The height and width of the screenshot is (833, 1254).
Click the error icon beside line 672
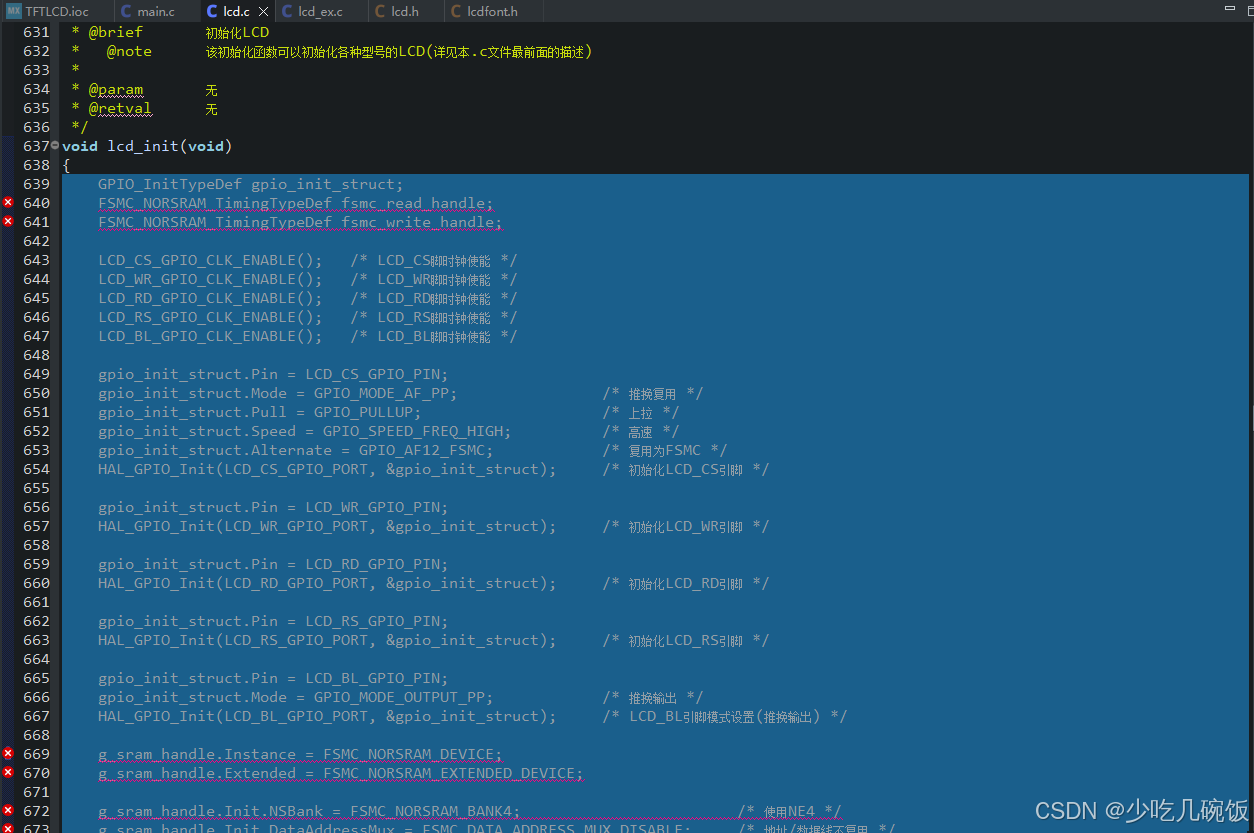6,811
